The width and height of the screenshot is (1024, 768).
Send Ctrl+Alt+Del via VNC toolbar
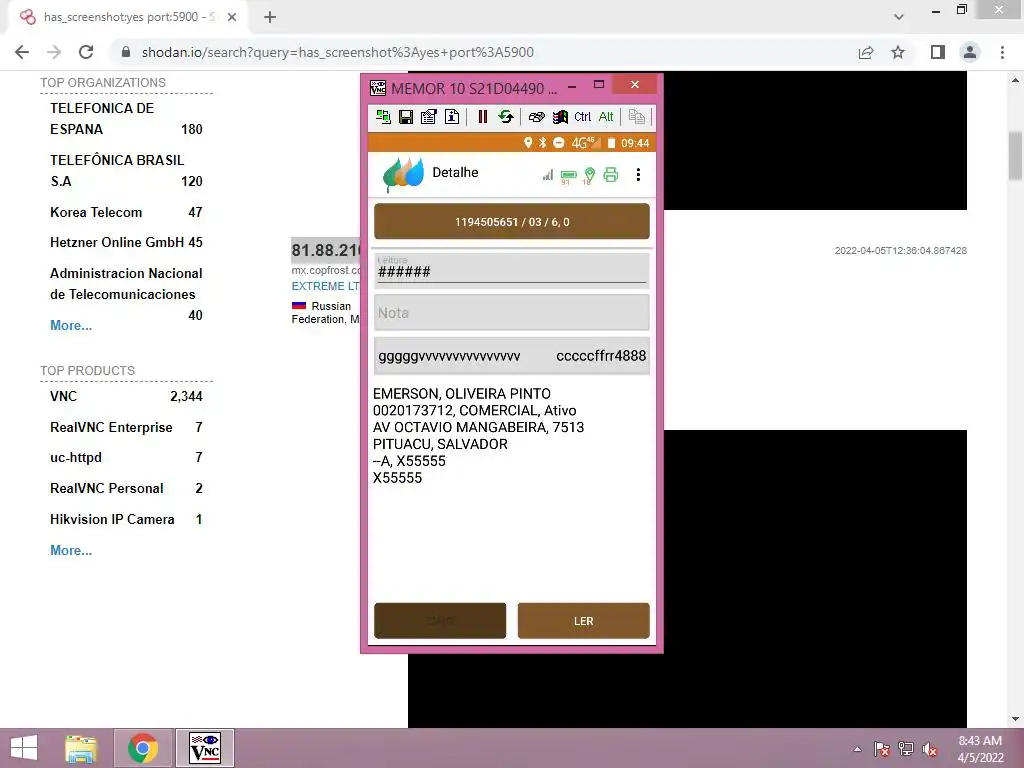[536, 117]
